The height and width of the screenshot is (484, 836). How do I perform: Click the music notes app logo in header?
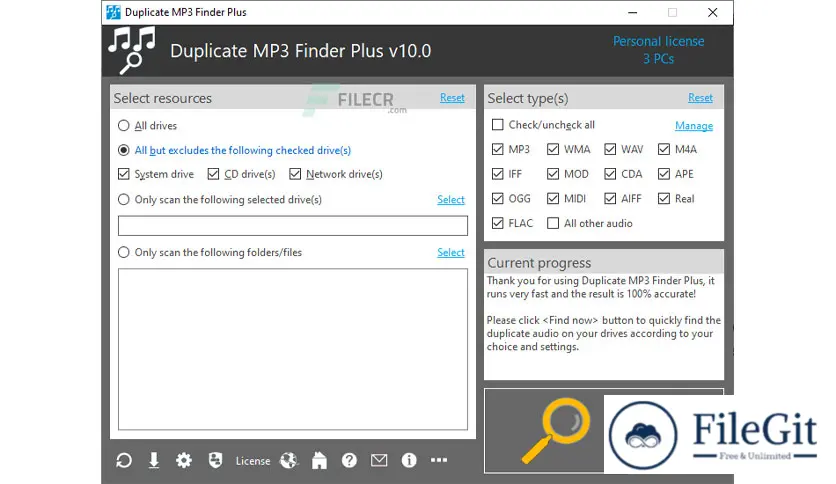tap(132, 50)
